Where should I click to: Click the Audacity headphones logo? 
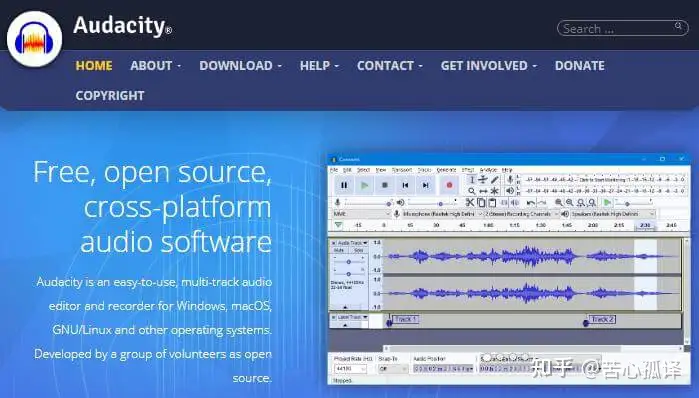click(34, 39)
